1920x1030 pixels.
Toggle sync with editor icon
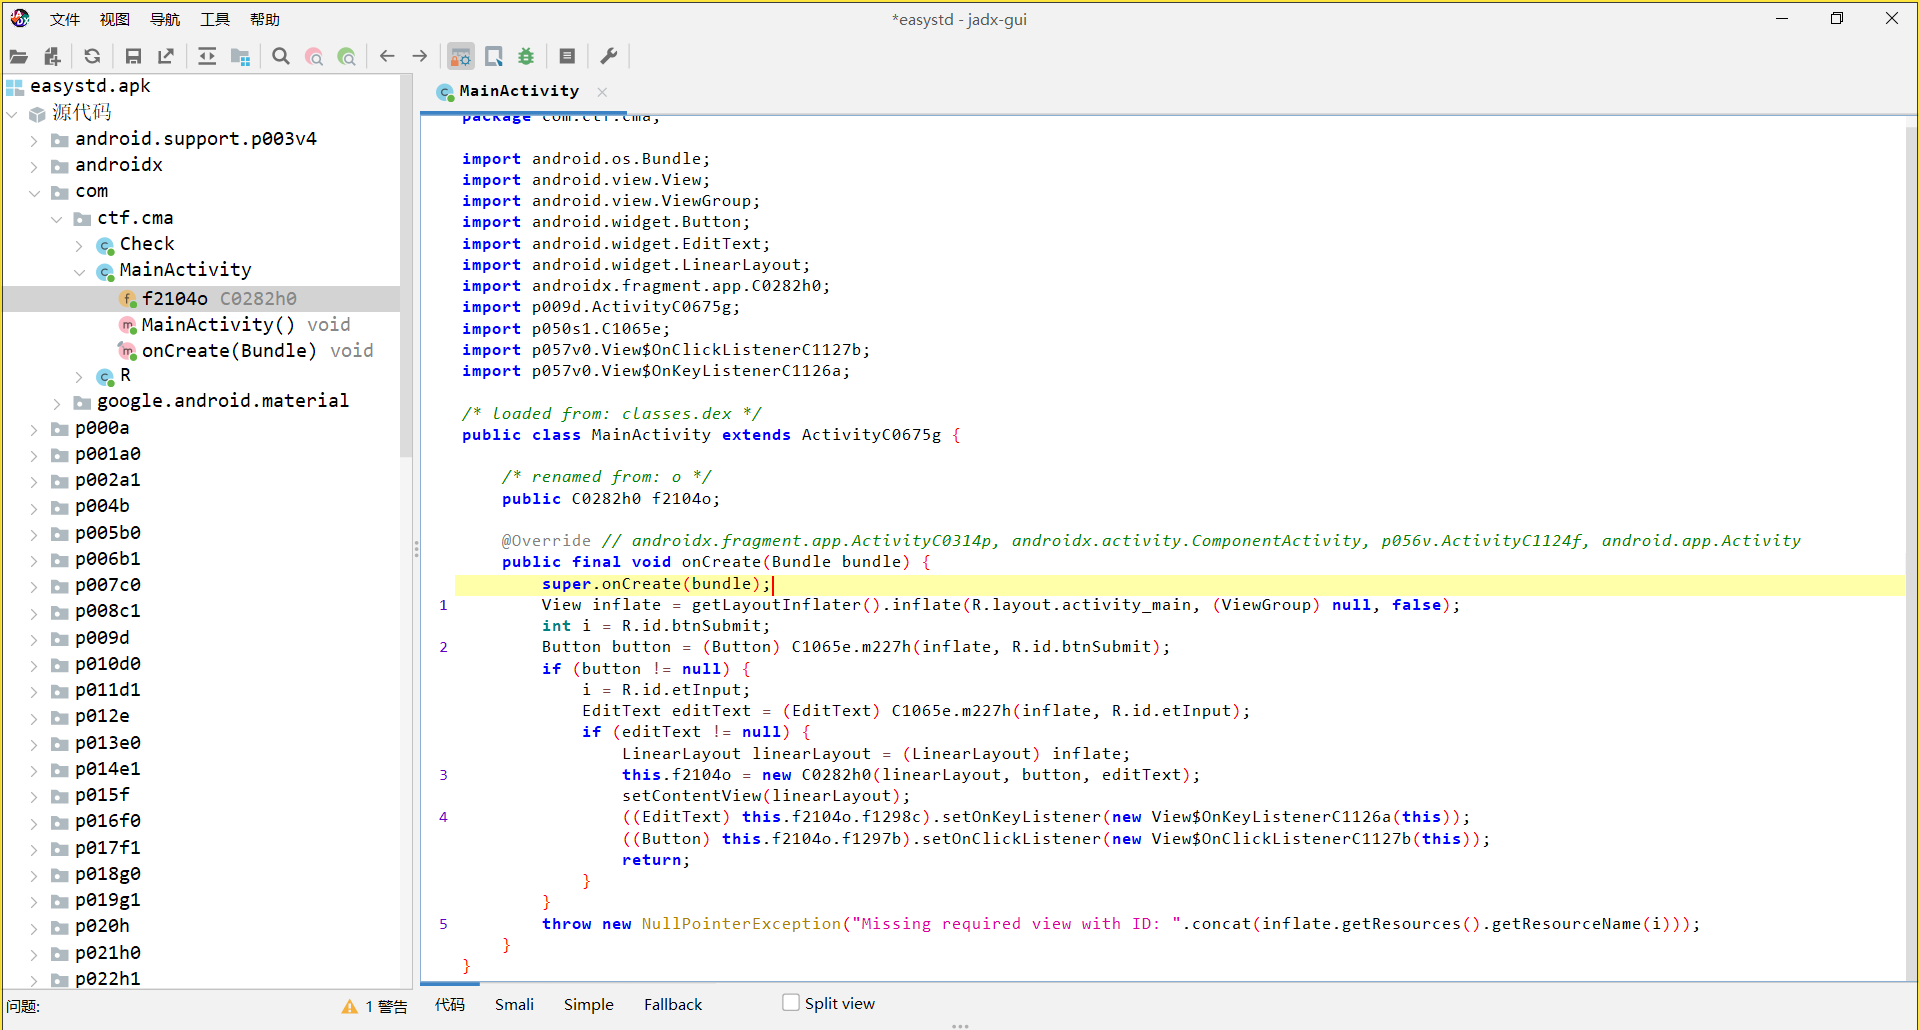coord(207,57)
